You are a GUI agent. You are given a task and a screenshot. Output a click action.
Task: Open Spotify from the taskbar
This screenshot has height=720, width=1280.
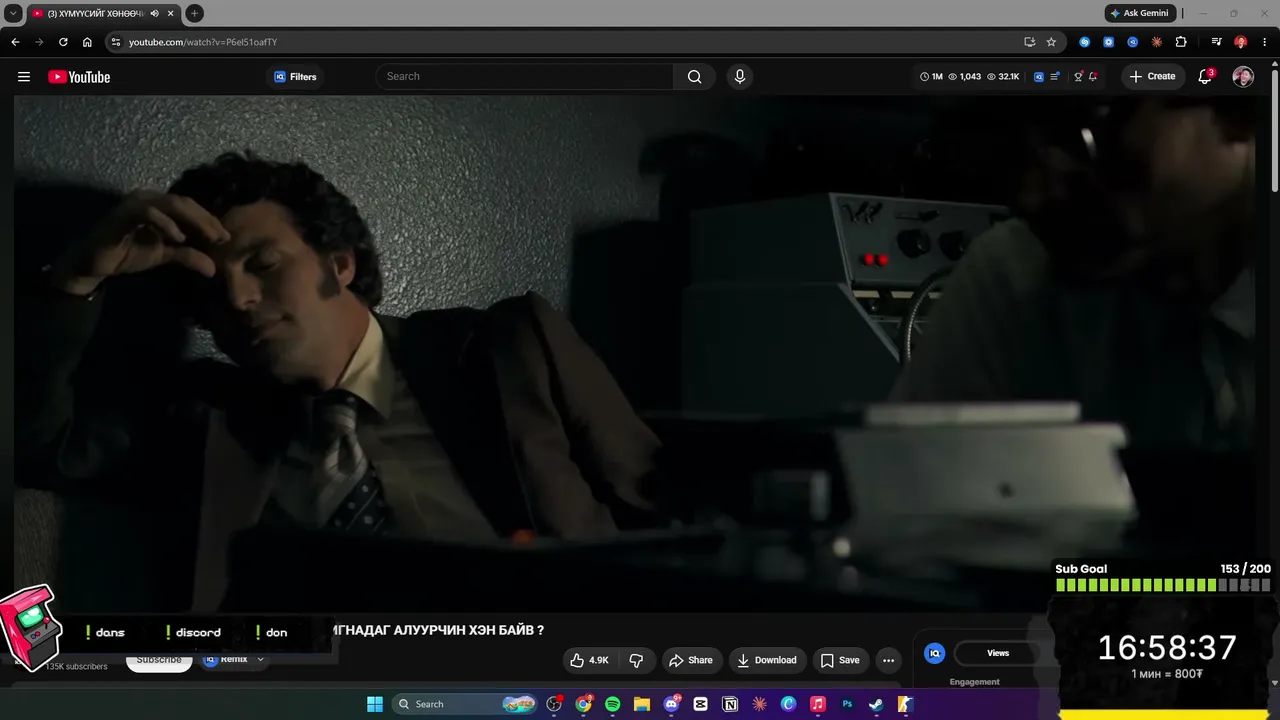613,704
